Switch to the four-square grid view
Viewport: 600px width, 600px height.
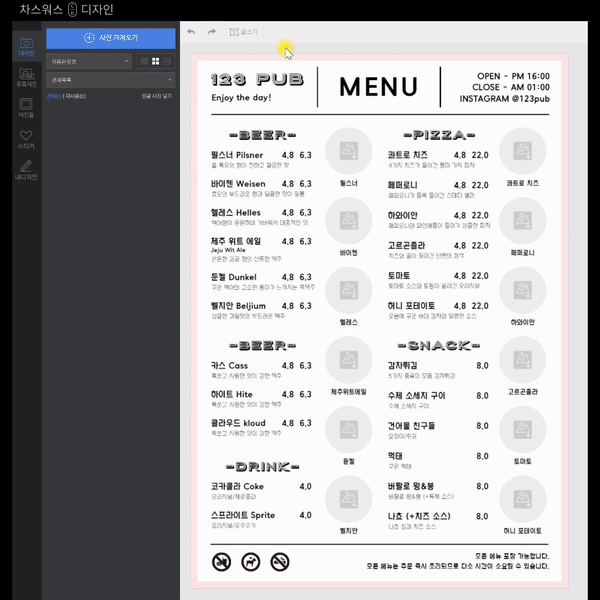(155, 61)
